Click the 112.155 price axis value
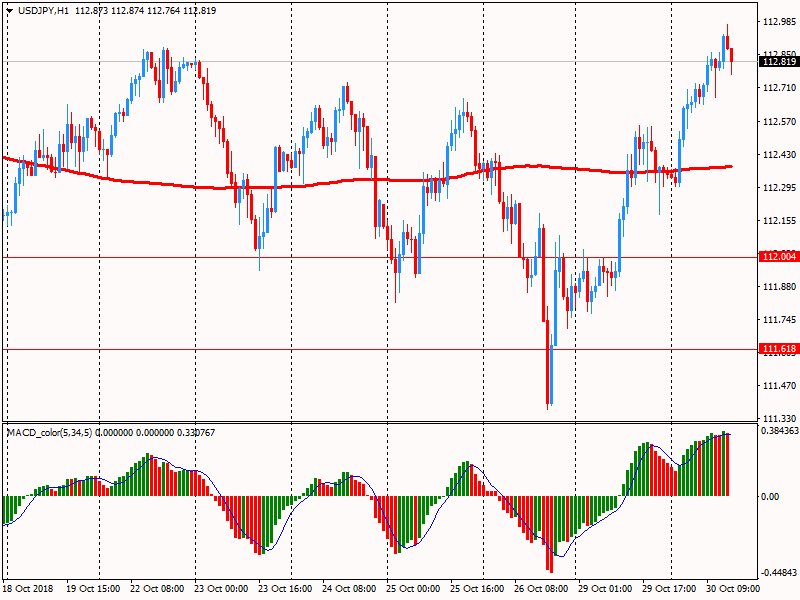800x600 pixels. (779, 221)
